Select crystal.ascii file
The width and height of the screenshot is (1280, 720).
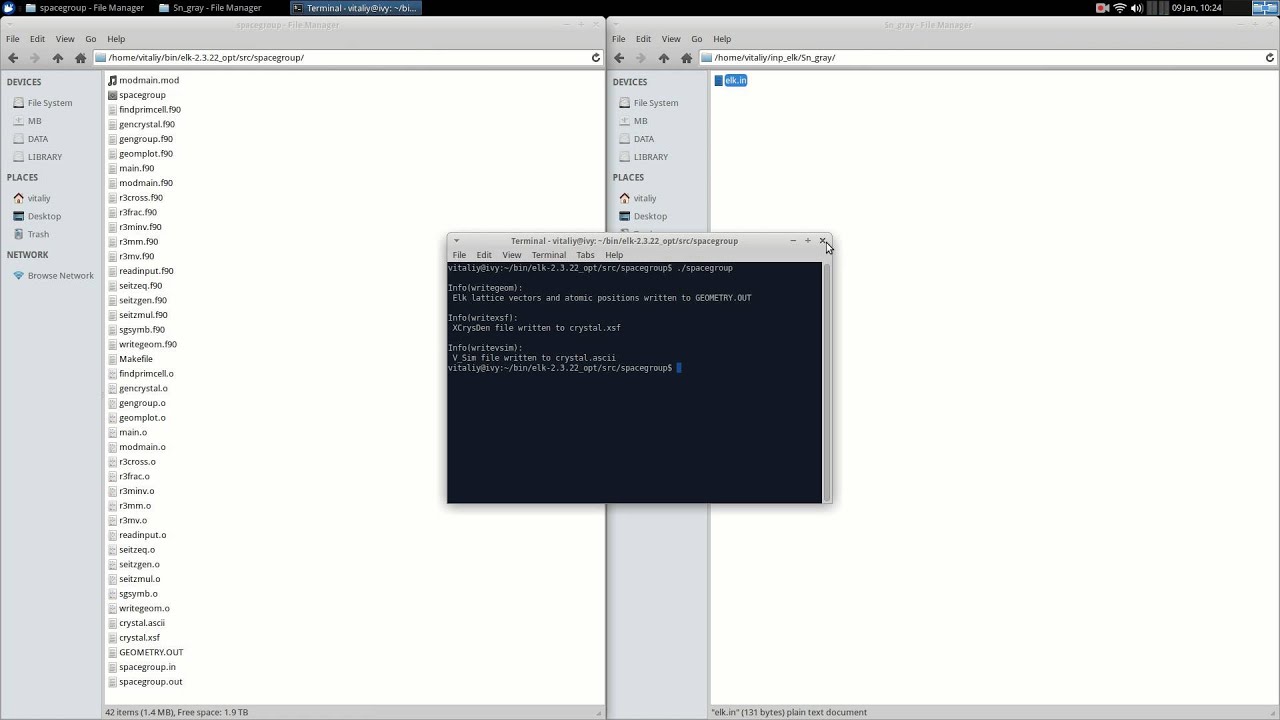[136, 623]
